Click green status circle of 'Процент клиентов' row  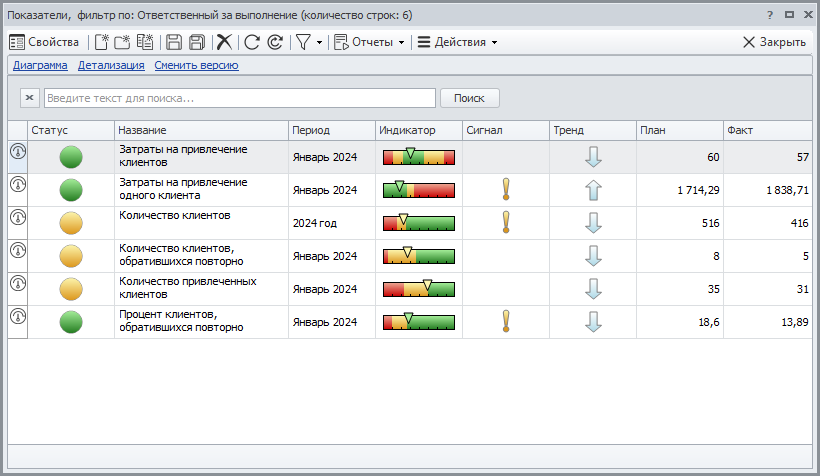(x=71, y=322)
